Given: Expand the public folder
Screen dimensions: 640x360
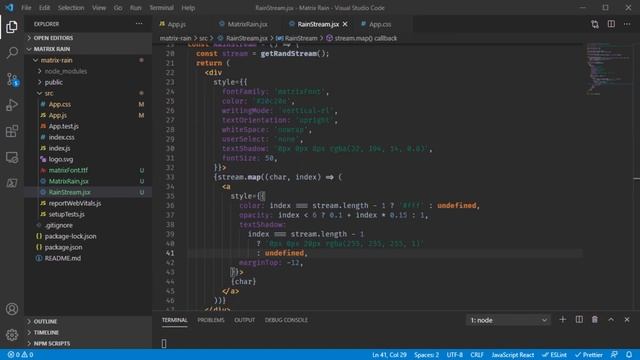Looking at the screenshot, I should [88, 82].
